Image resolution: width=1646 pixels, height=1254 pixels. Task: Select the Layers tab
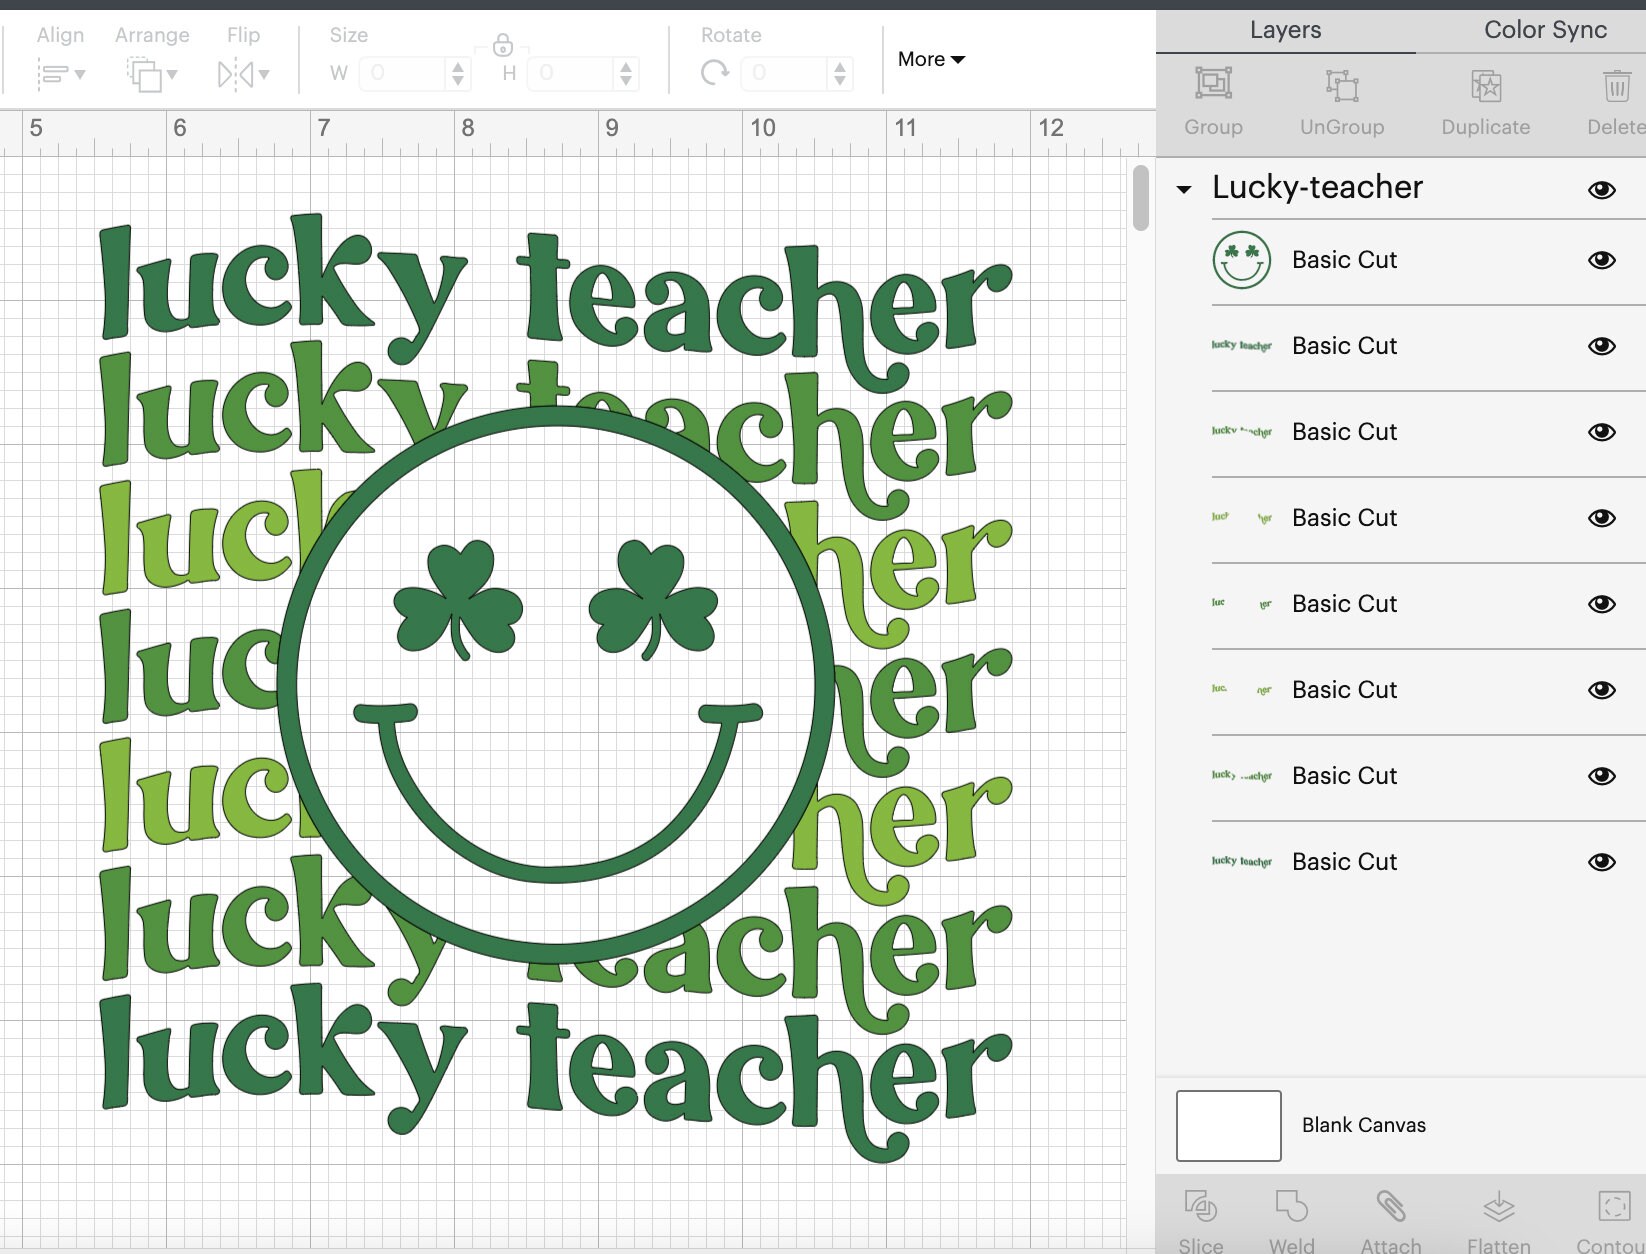(x=1285, y=29)
